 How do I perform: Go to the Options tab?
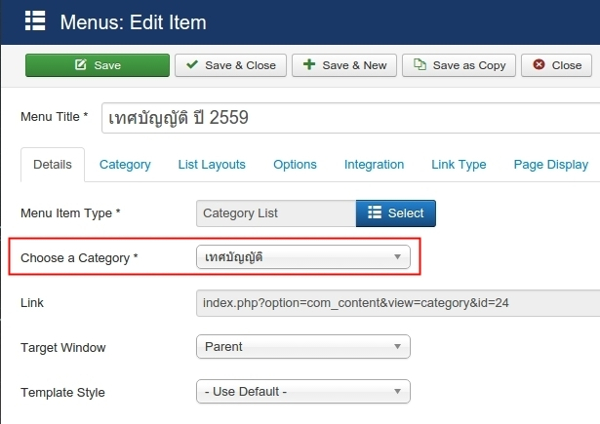tap(295, 165)
